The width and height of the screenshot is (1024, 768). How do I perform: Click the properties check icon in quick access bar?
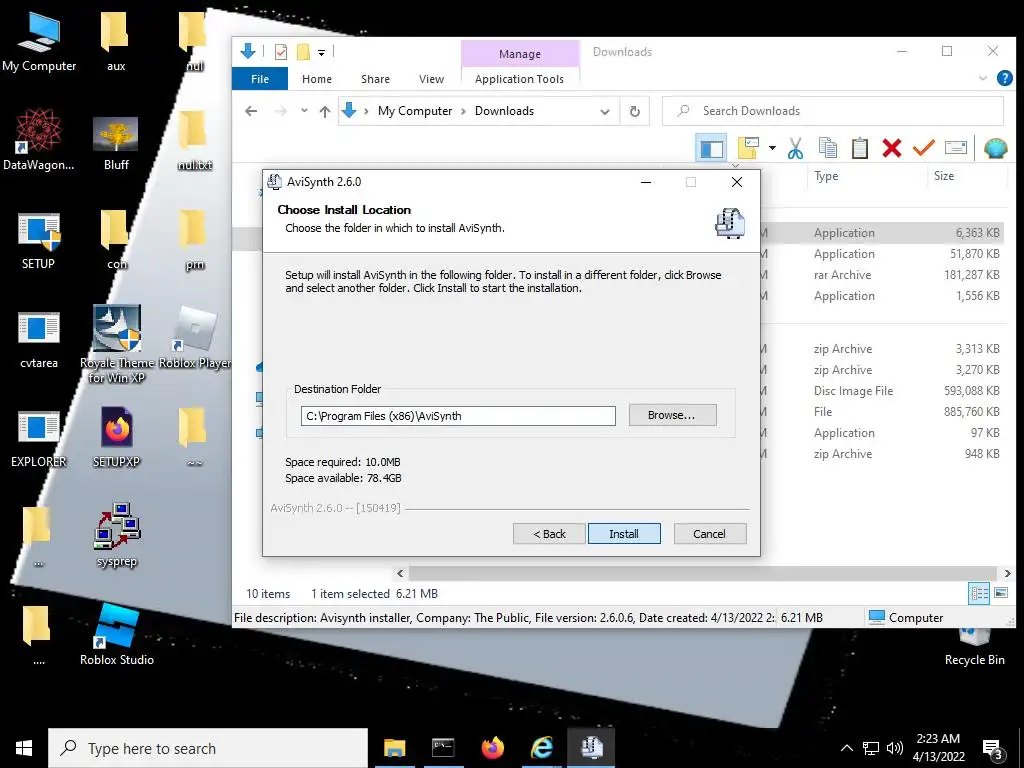tap(281, 52)
